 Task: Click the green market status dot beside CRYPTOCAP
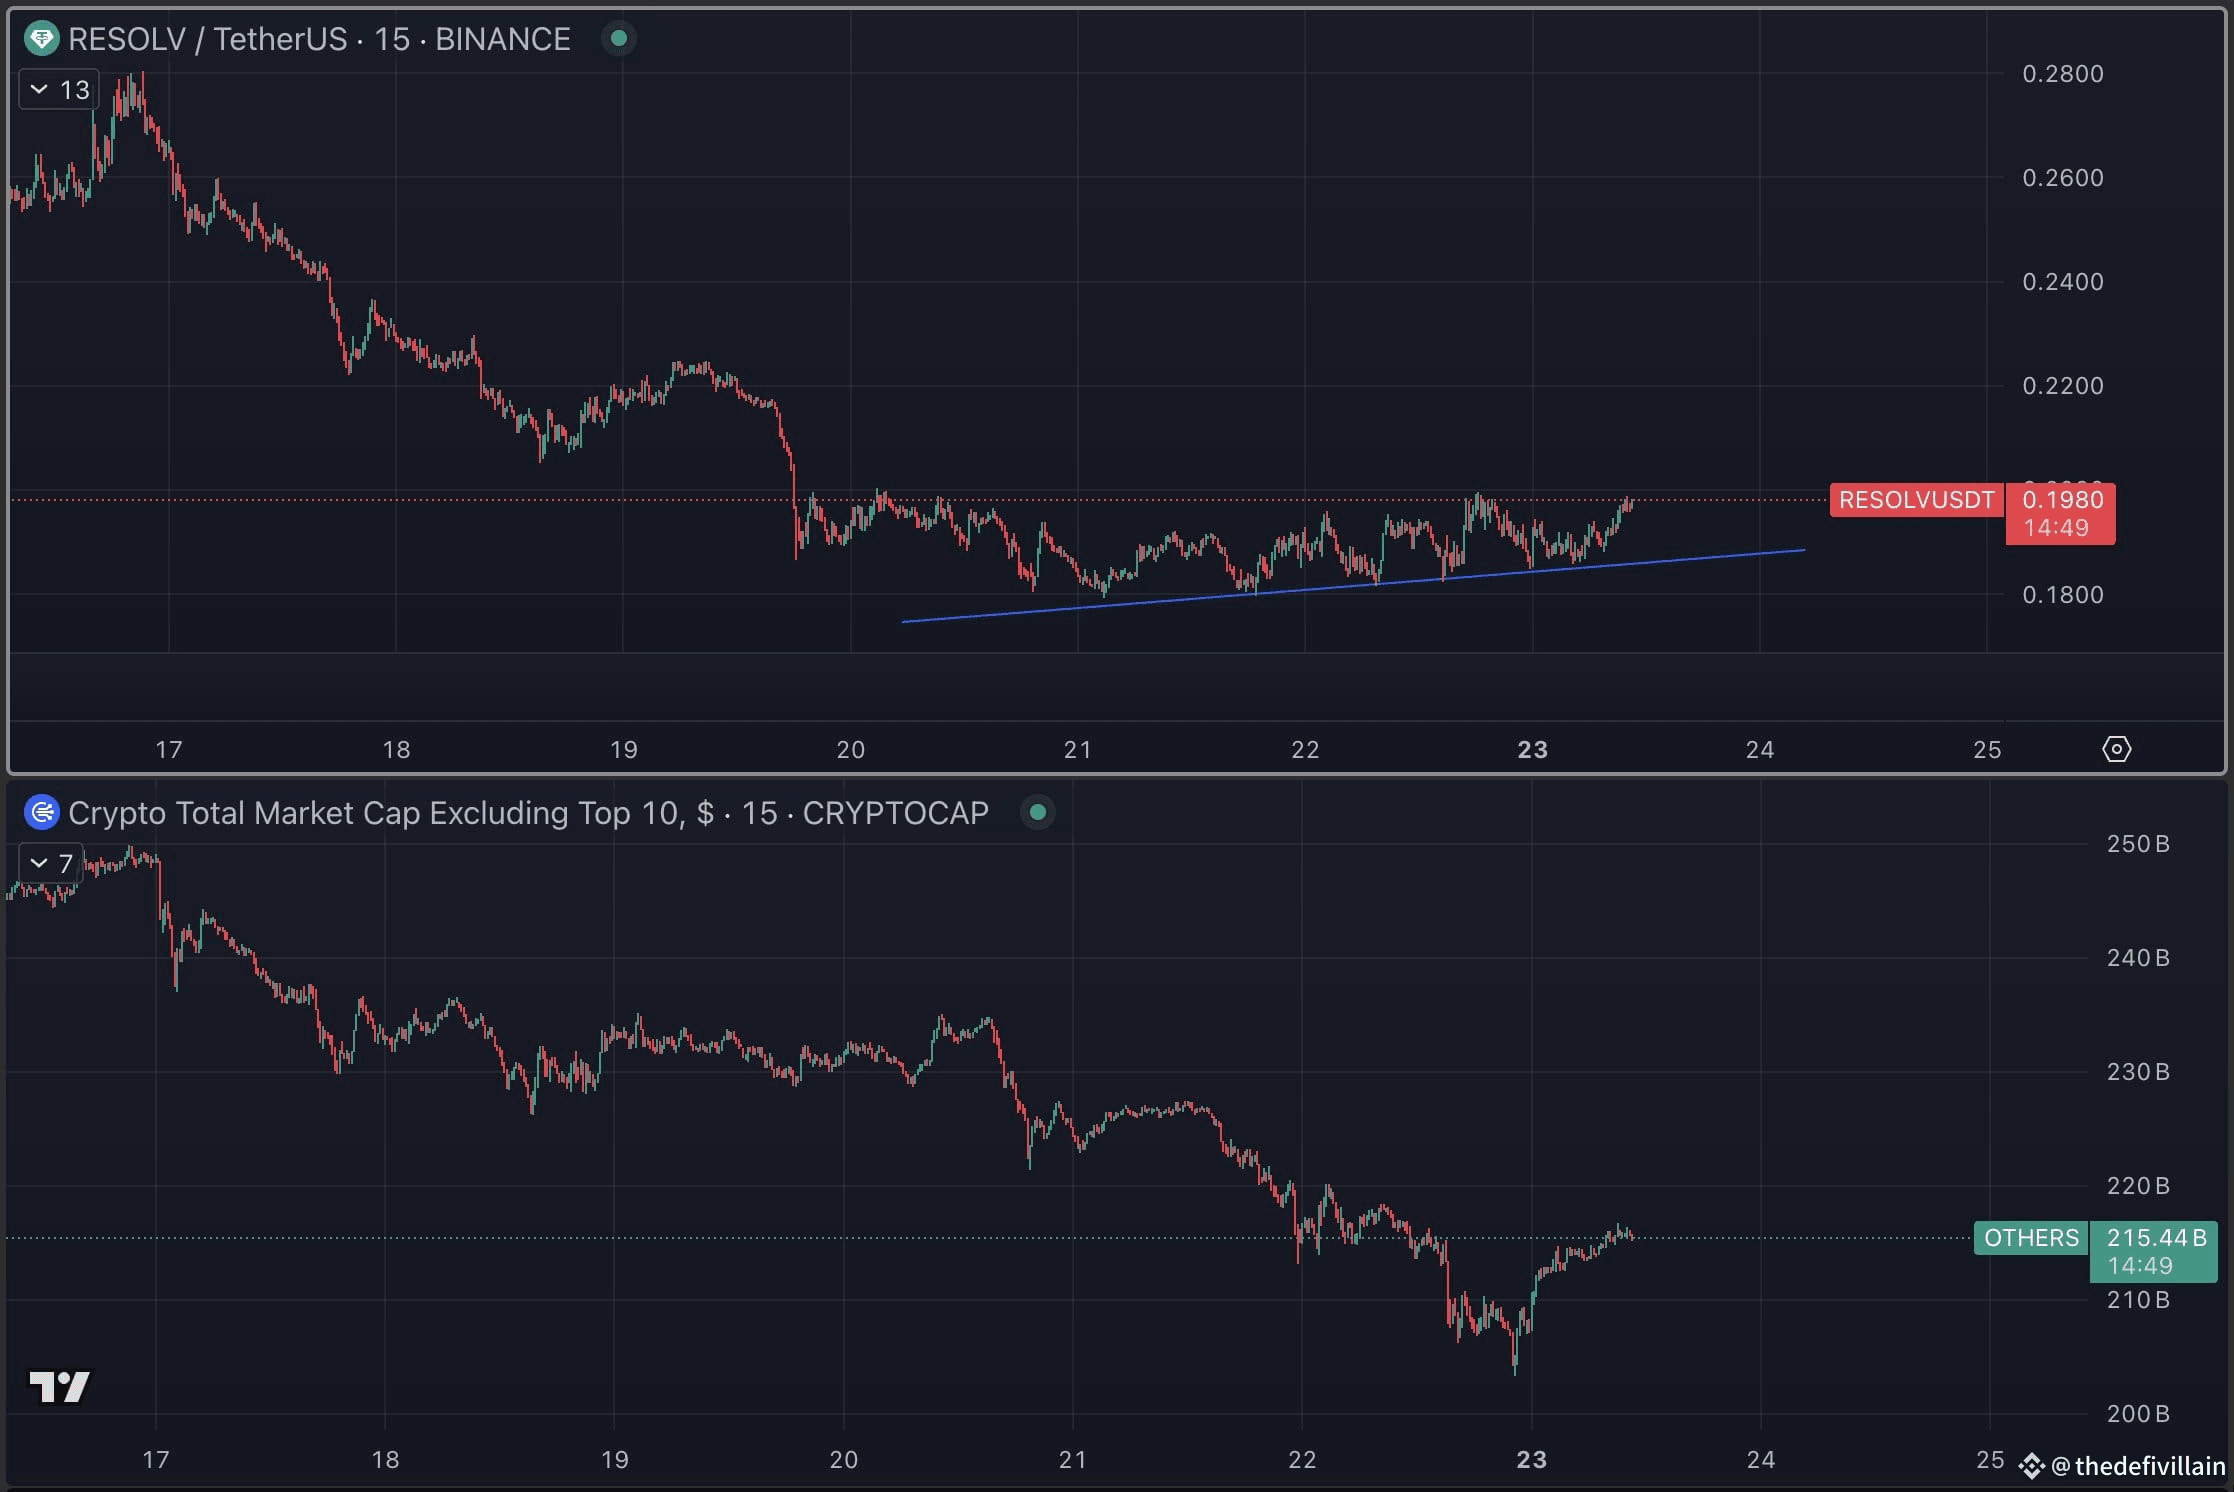tap(1038, 812)
